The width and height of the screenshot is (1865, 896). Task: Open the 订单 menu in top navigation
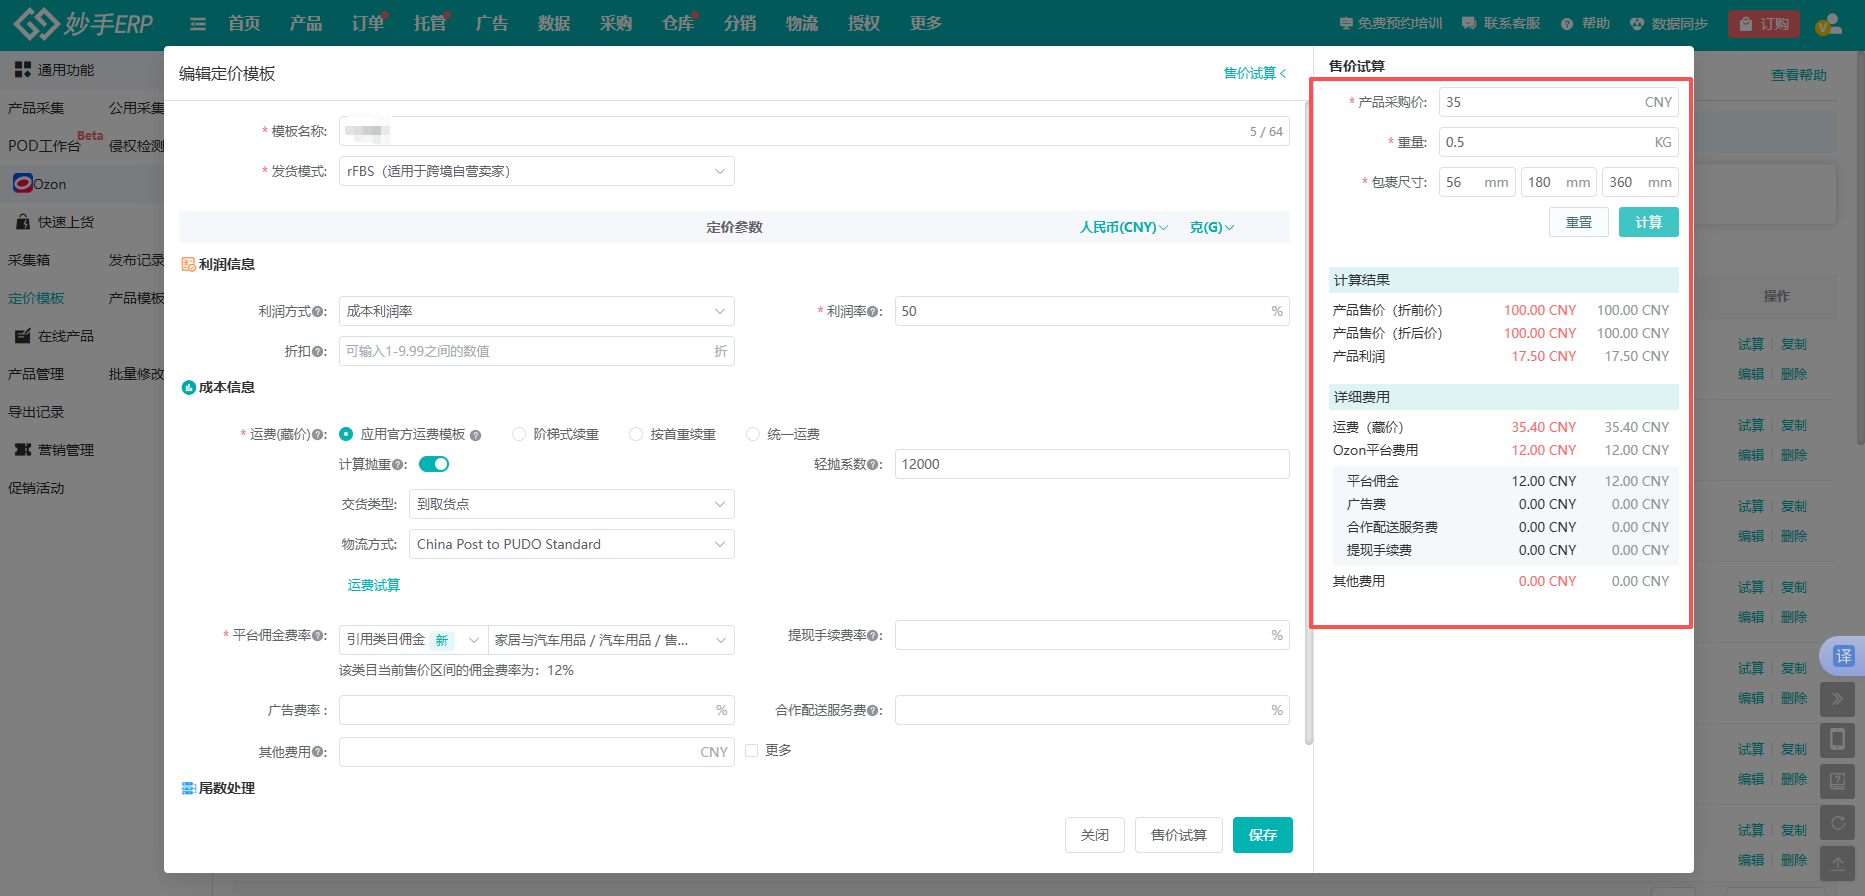click(x=367, y=24)
